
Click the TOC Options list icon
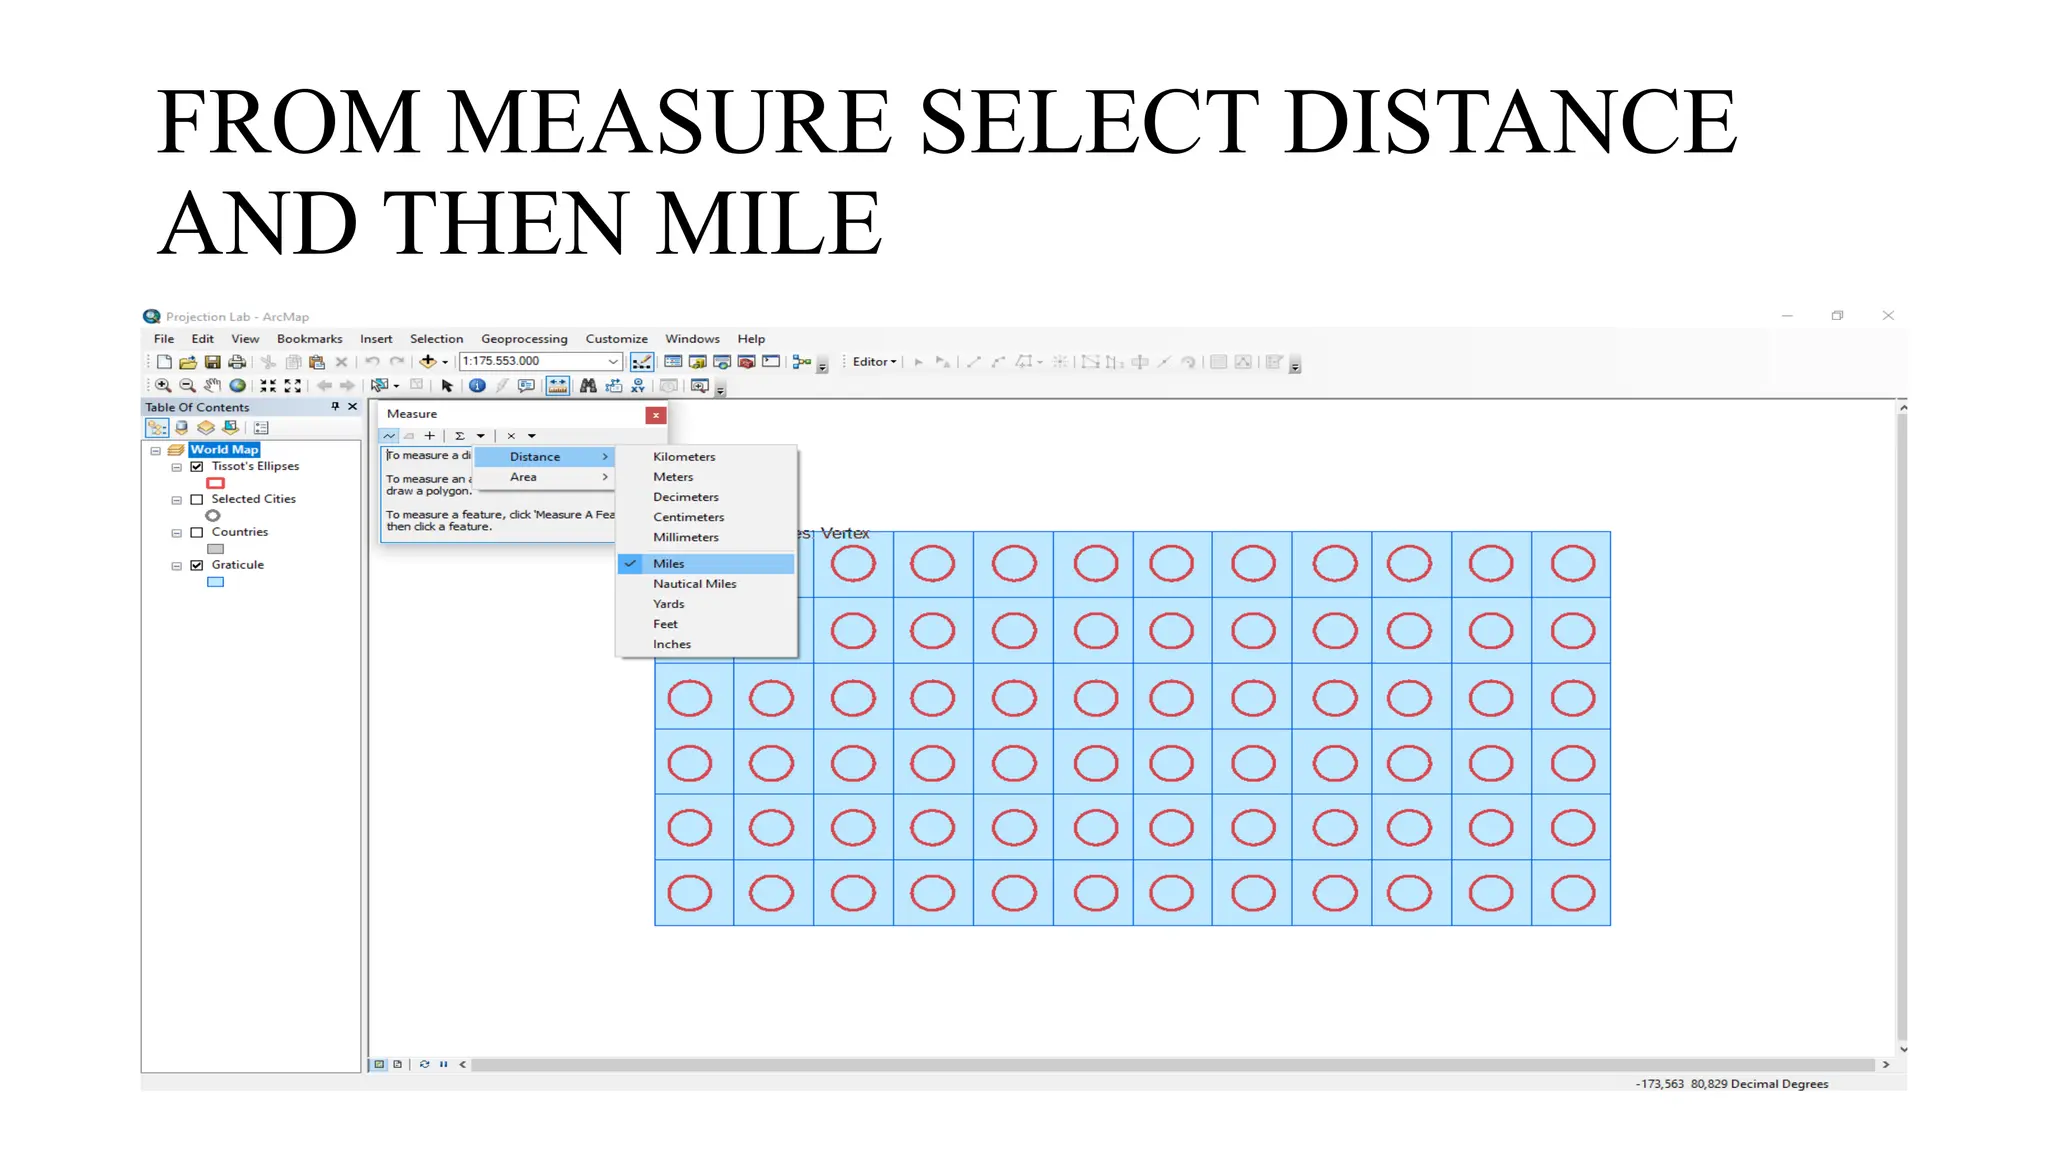coord(261,428)
